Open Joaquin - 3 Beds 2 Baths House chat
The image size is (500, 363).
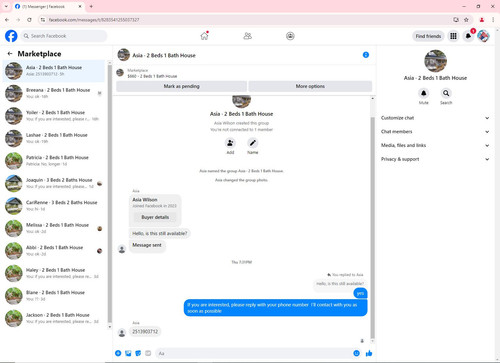[x=54, y=183]
